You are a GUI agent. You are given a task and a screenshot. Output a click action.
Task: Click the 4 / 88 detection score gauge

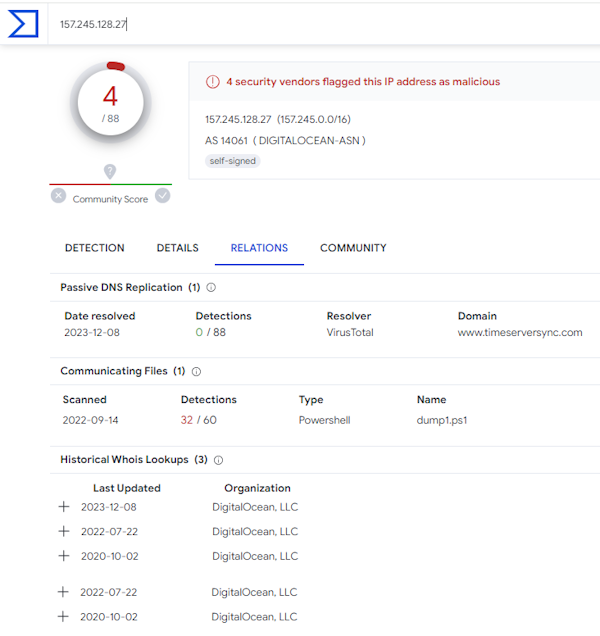click(x=110, y=102)
